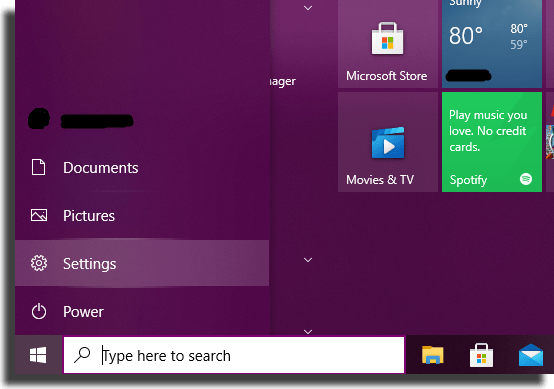
Task: Focus the Type here to search box
Action: pyautogui.click(x=234, y=355)
